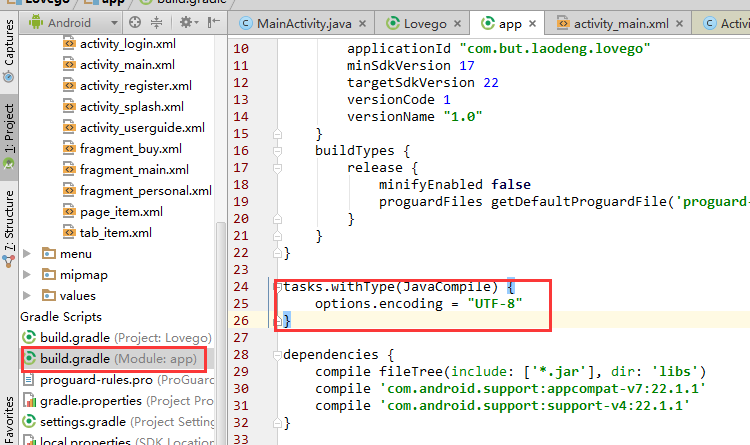
Task: Click the Java class icon on MainActivity.java tab
Action: tap(246, 23)
